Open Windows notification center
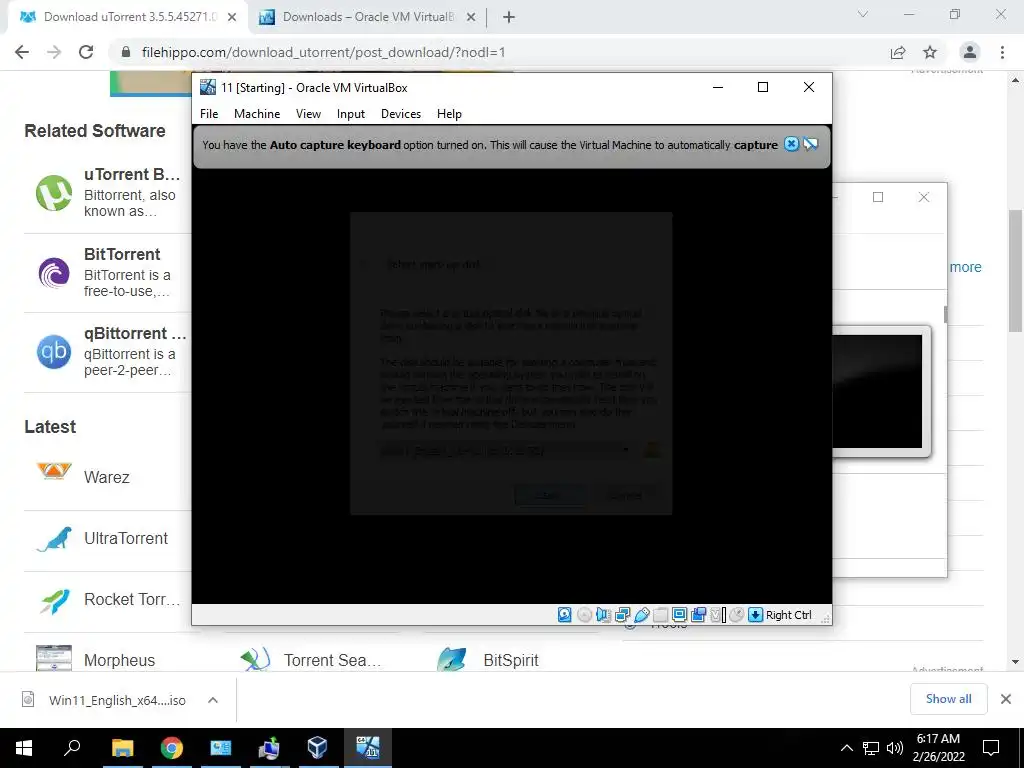The image size is (1024, 768). pyautogui.click(x=991, y=748)
